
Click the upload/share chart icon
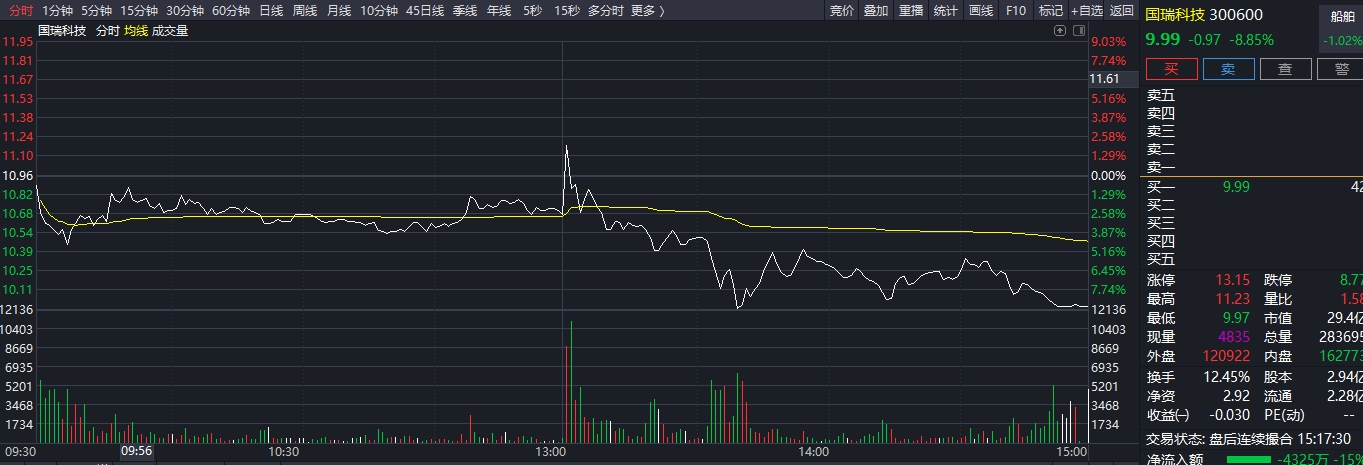[x=1060, y=31]
